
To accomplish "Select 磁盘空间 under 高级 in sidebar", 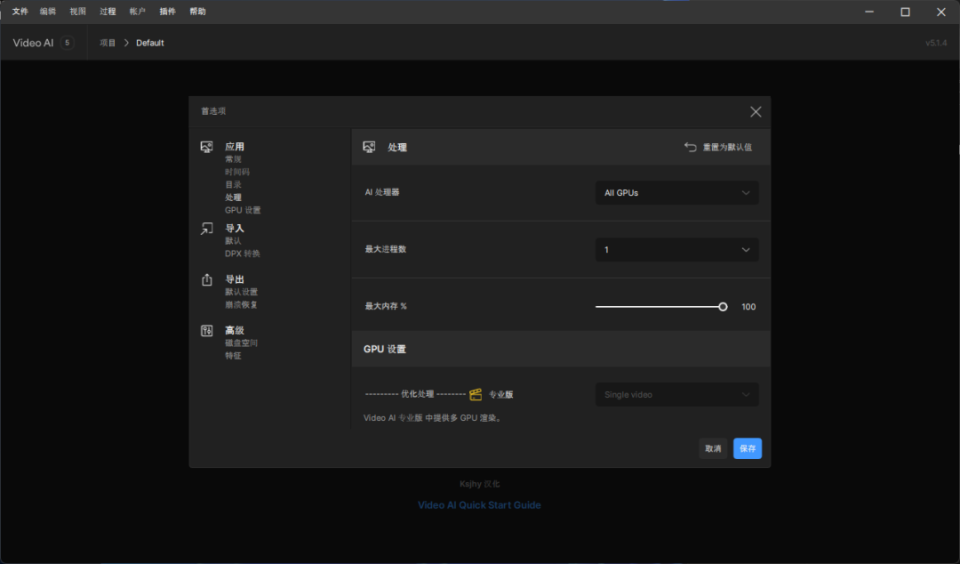I will 241,343.
